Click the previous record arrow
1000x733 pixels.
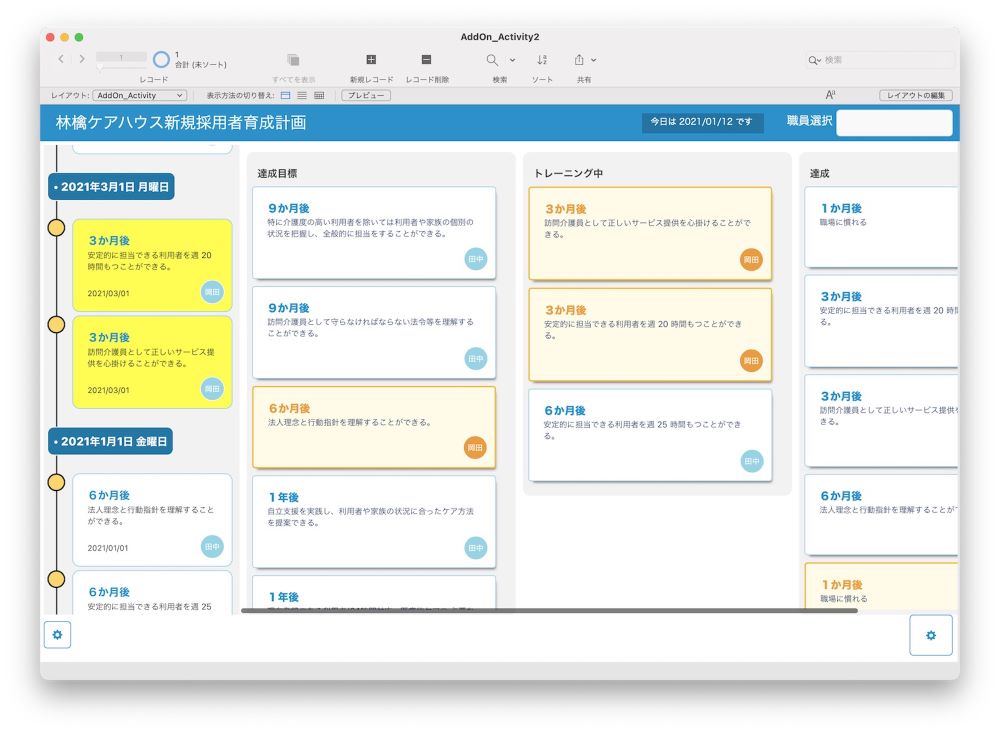click(x=62, y=58)
